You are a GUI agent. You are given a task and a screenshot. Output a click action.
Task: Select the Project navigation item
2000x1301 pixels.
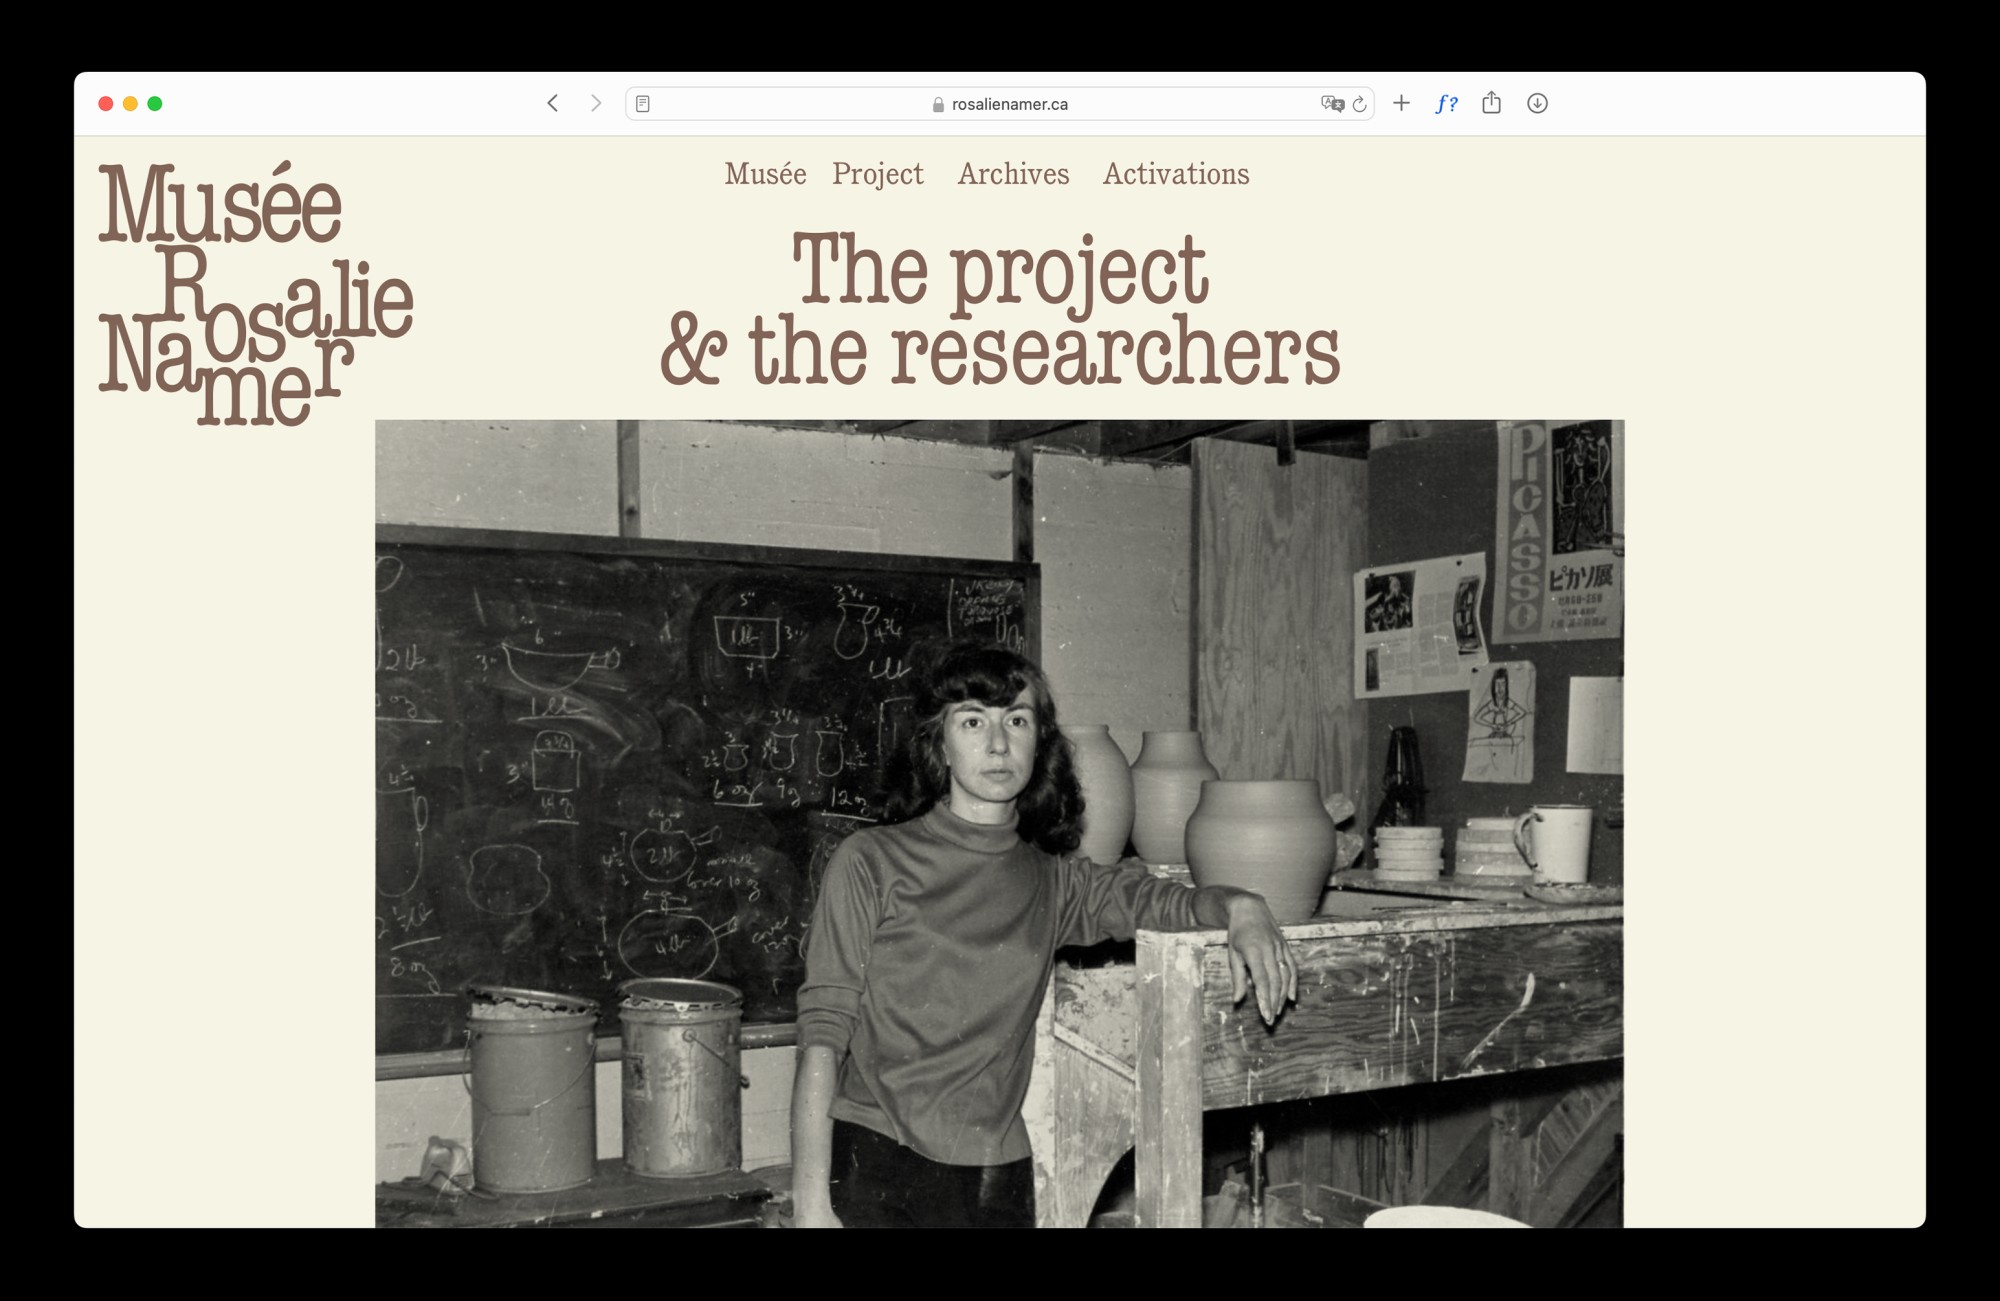[877, 174]
